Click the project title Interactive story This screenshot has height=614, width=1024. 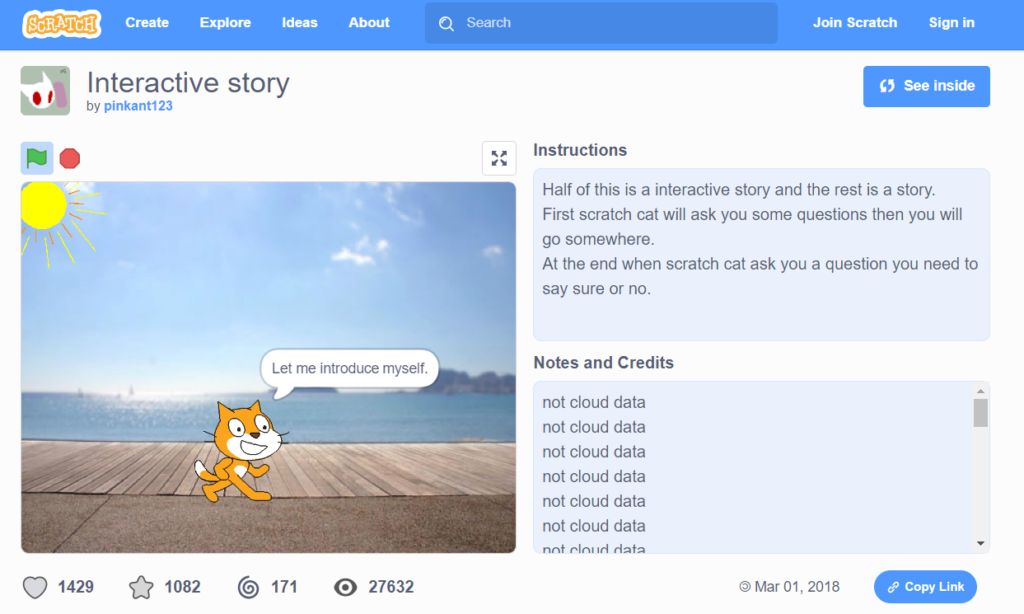[x=188, y=83]
